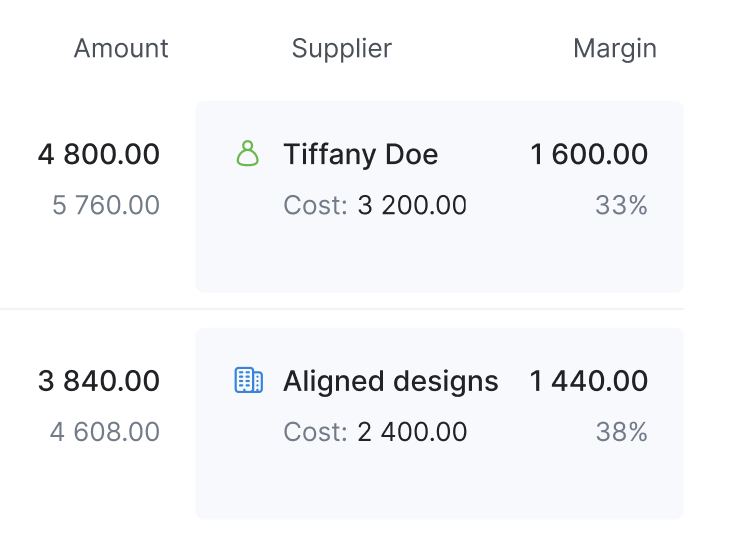Screen dimensions: 736x540
Task: Click the 3 200.00 cost value
Action: 411,206
